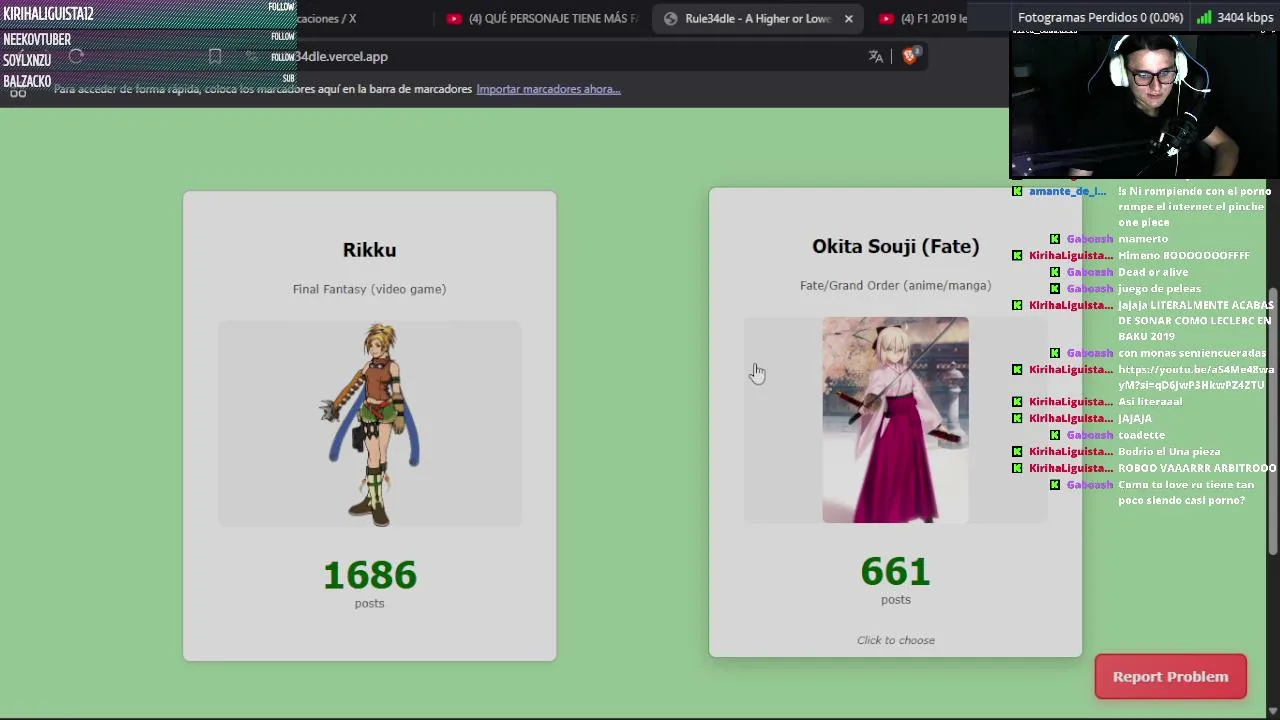1280x720 pixels.
Task: Click the streamer webcam overlay
Action: [1144, 106]
